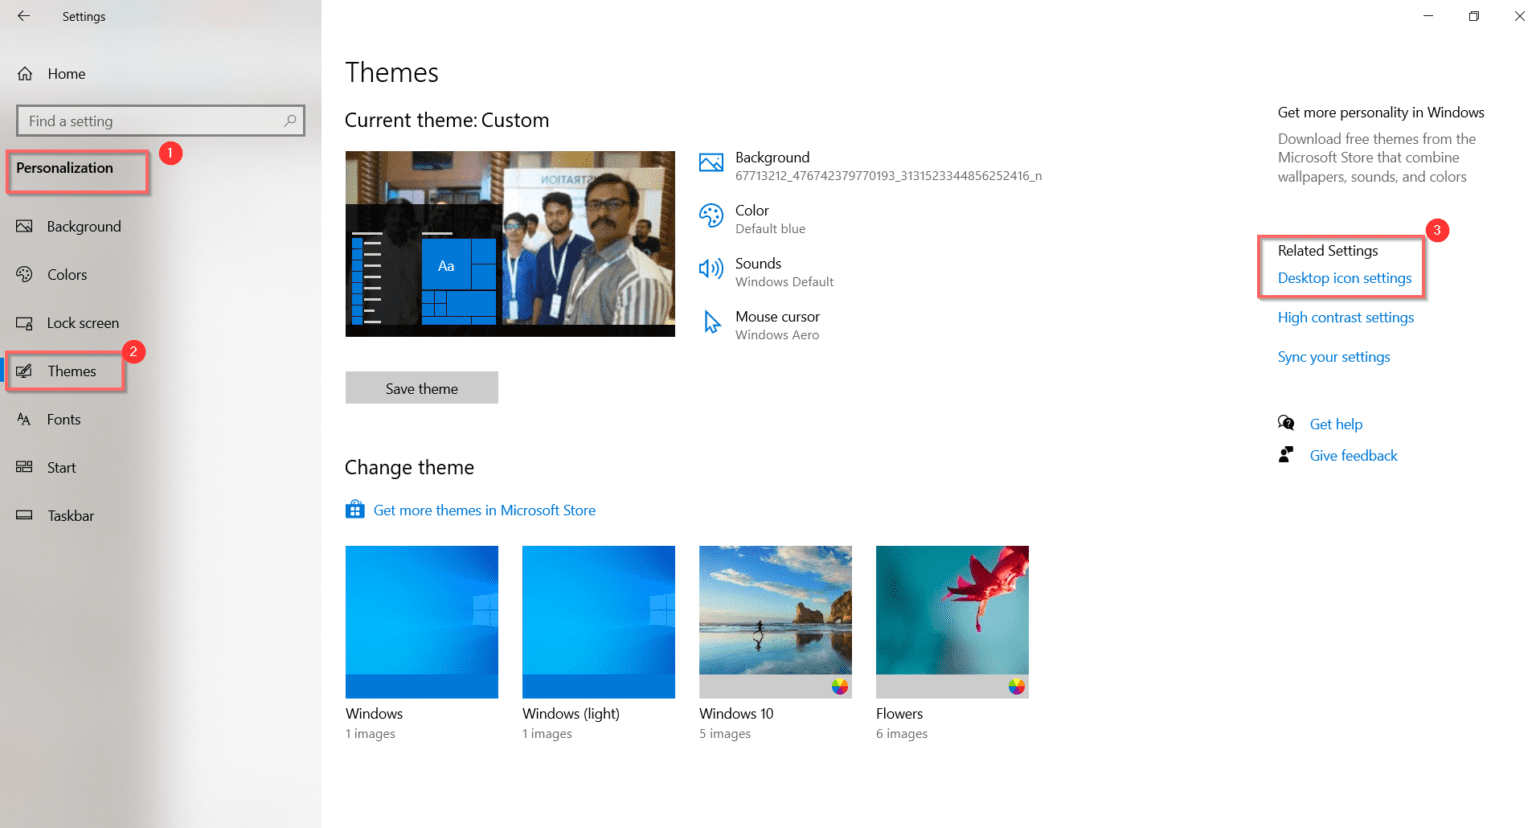Select the Flowers theme
This screenshot has height=828, width=1536.
click(951, 621)
